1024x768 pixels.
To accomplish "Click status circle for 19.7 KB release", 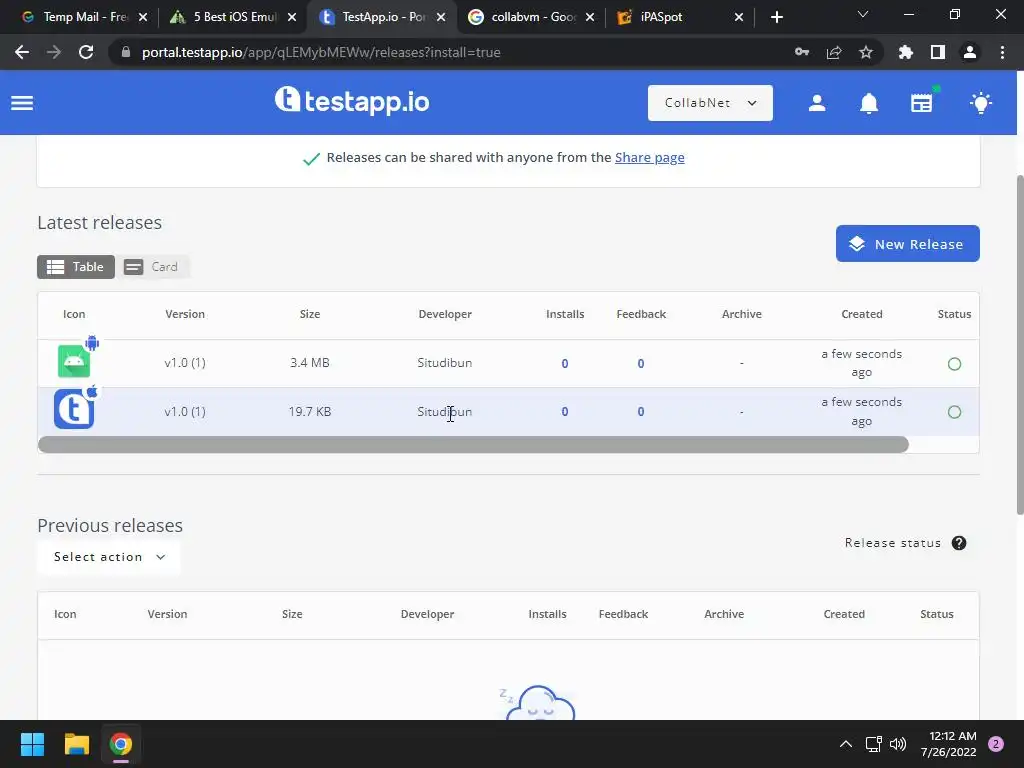I will point(954,412).
